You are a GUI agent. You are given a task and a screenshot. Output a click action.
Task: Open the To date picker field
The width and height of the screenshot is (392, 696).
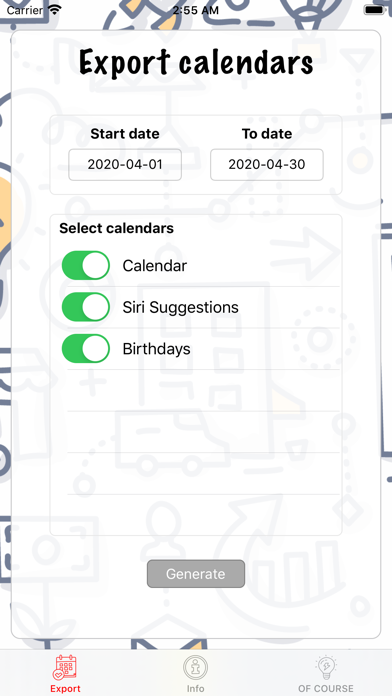click(x=267, y=165)
